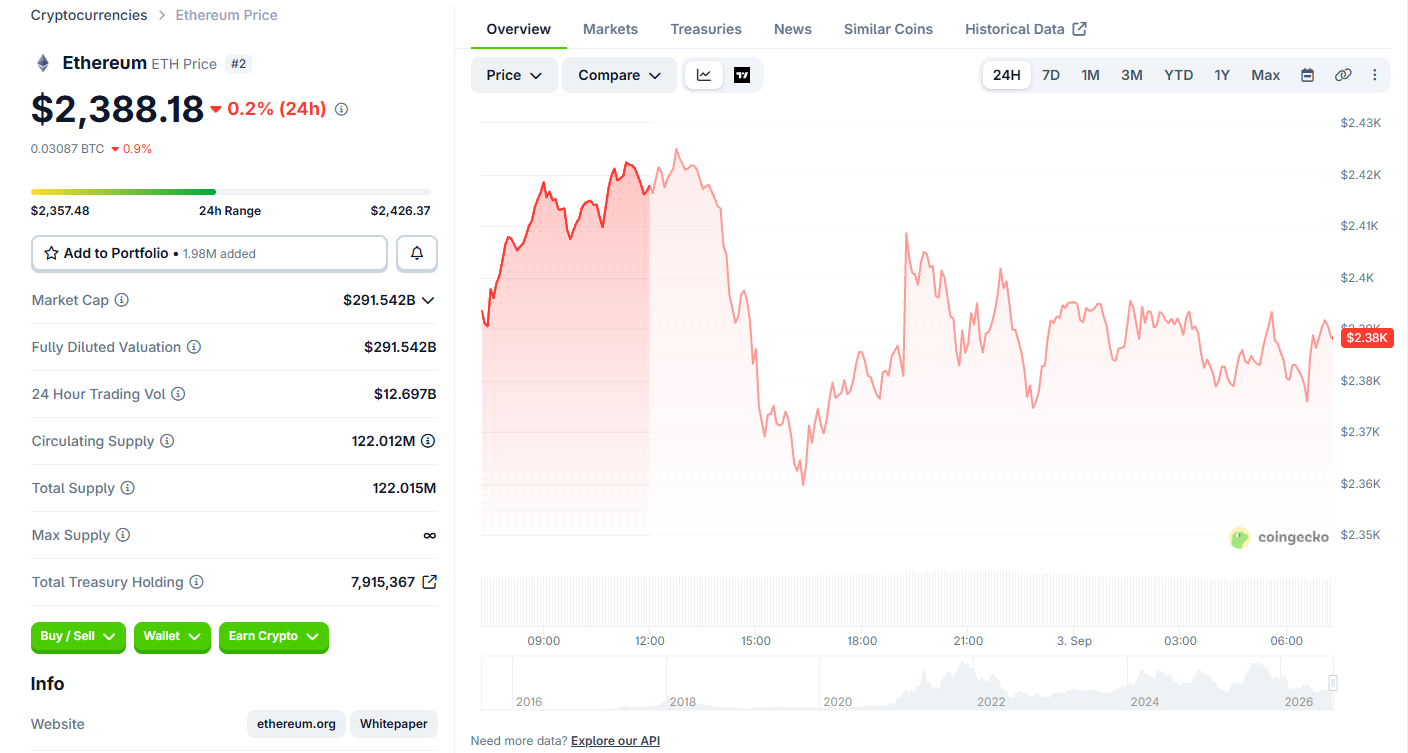Image resolution: width=1408 pixels, height=753 pixels.
Task: Click the 0.03087 BTC price text
Action: (67, 149)
